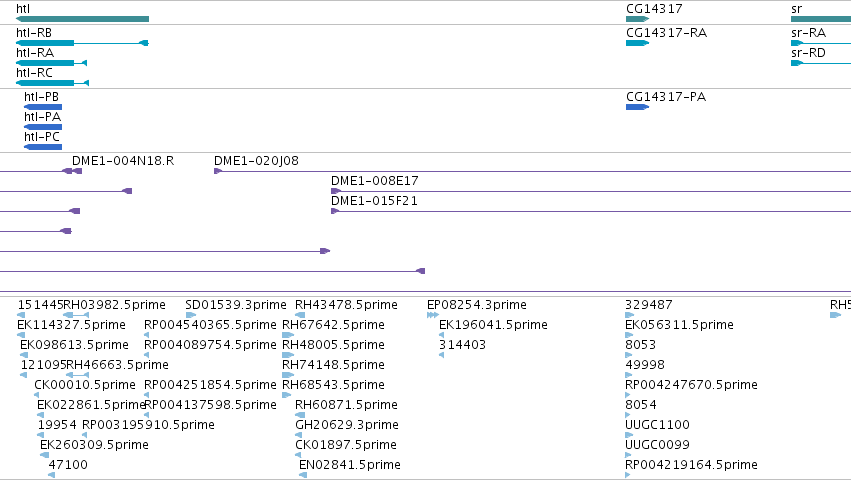Click the sr-RA transcript label

[808, 33]
